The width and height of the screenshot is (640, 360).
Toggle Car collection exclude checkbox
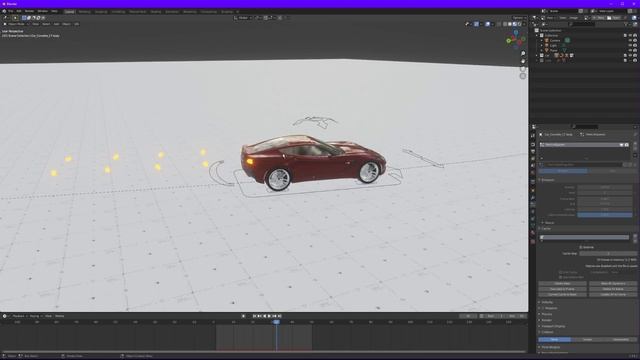(625, 55)
